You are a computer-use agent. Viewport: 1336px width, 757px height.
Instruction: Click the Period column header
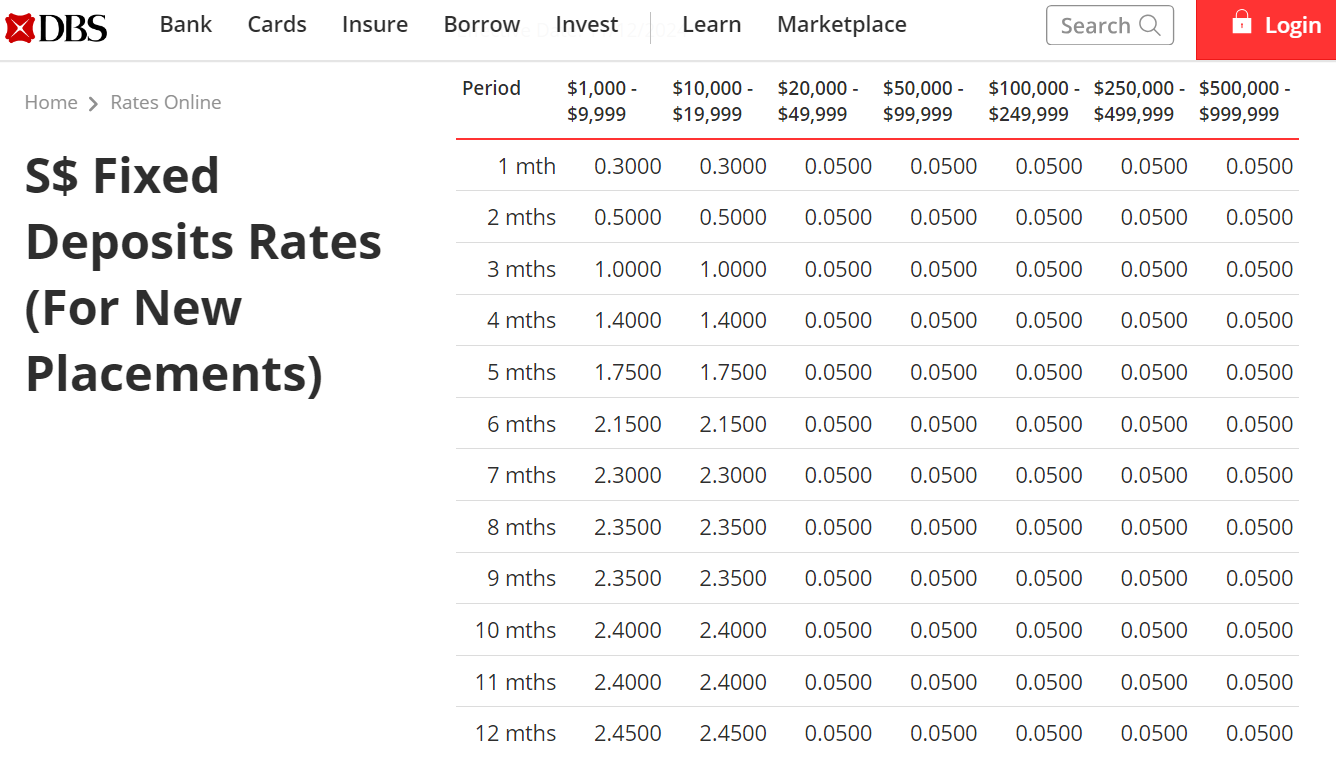pyautogui.click(x=491, y=88)
